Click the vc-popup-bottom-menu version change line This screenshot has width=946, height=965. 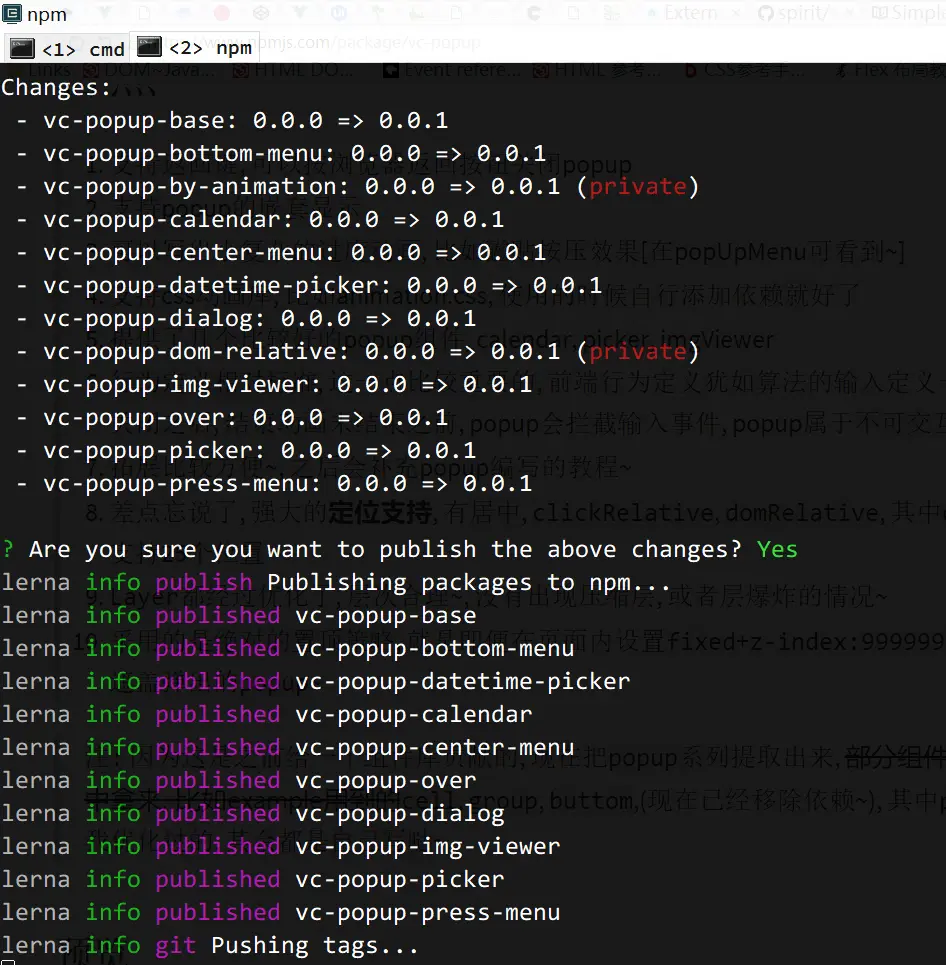coord(282,154)
